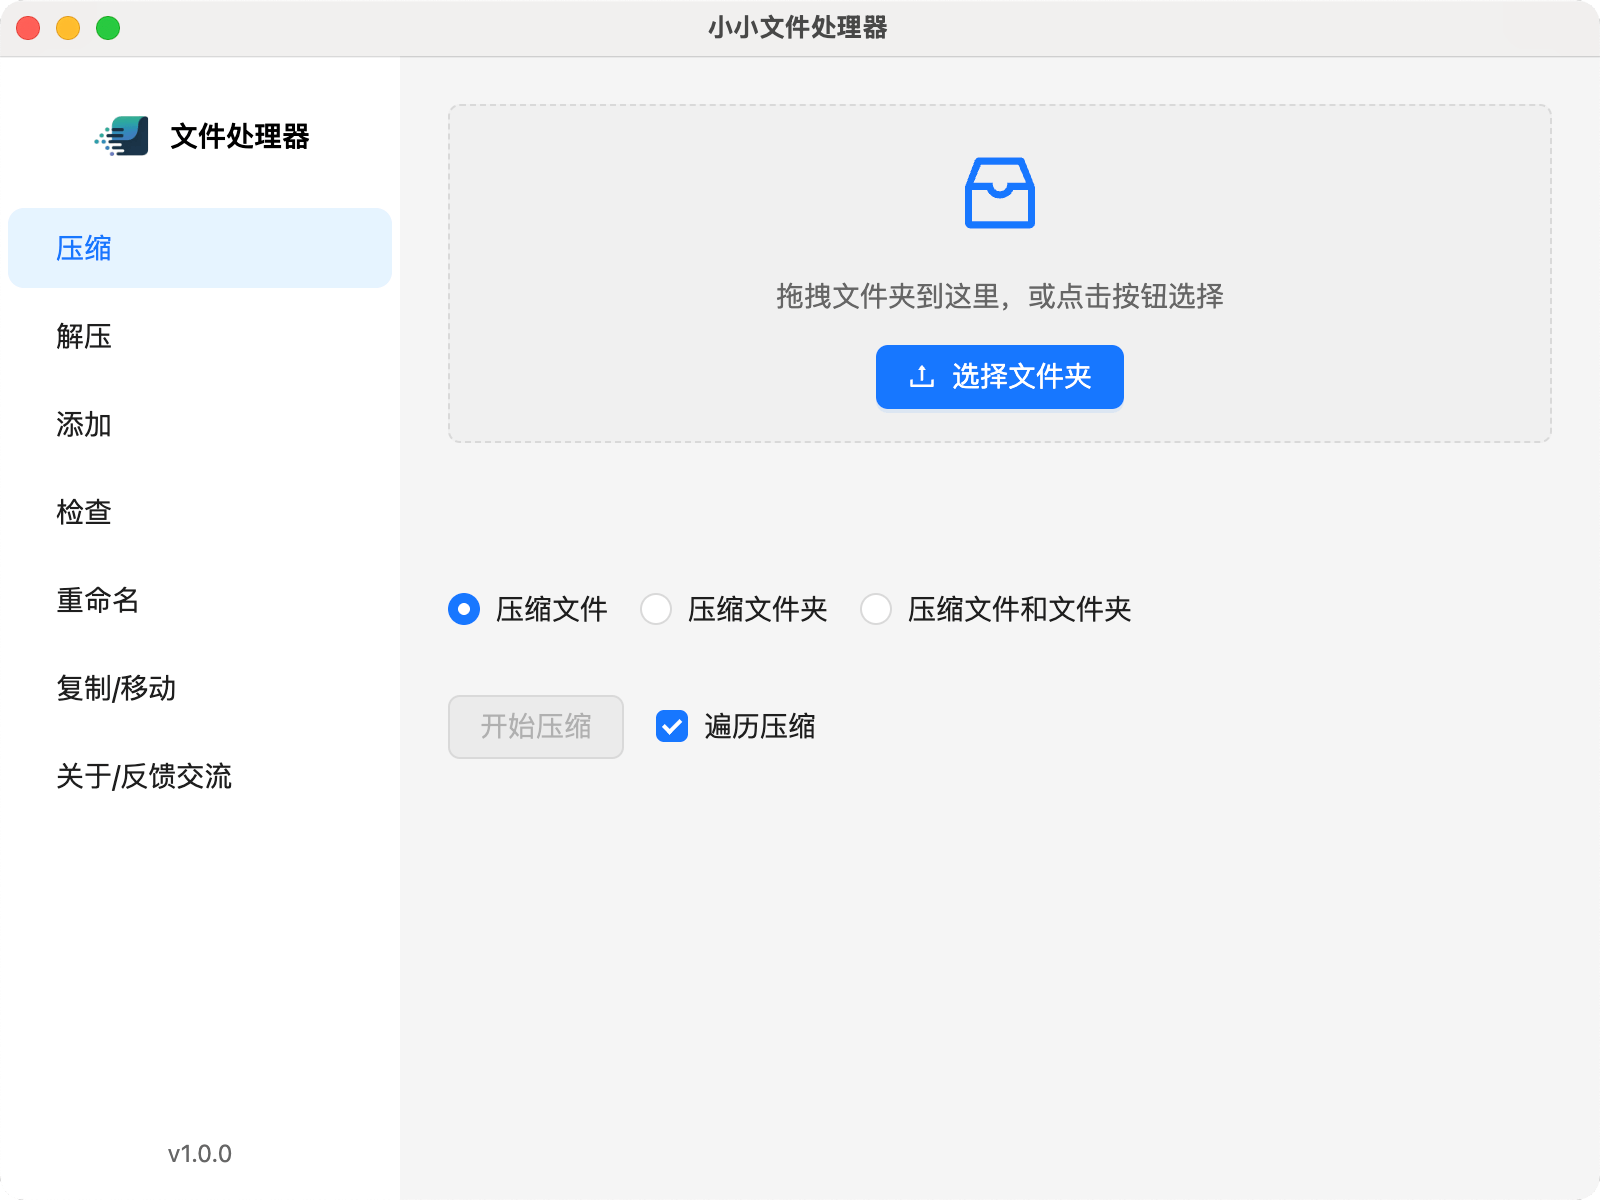
Task: Uncheck the 遍历压缩 checkbox
Action: tap(672, 726)
